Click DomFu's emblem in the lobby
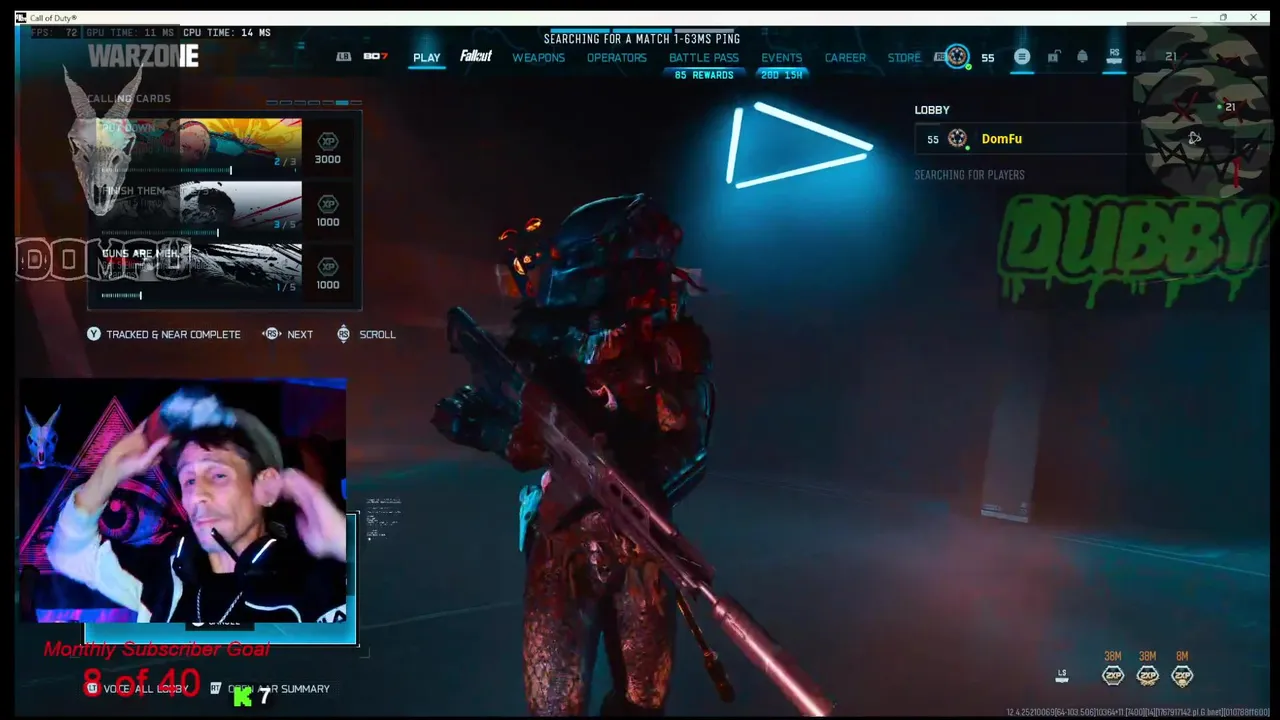1280x720 pixels. point(957,139)
